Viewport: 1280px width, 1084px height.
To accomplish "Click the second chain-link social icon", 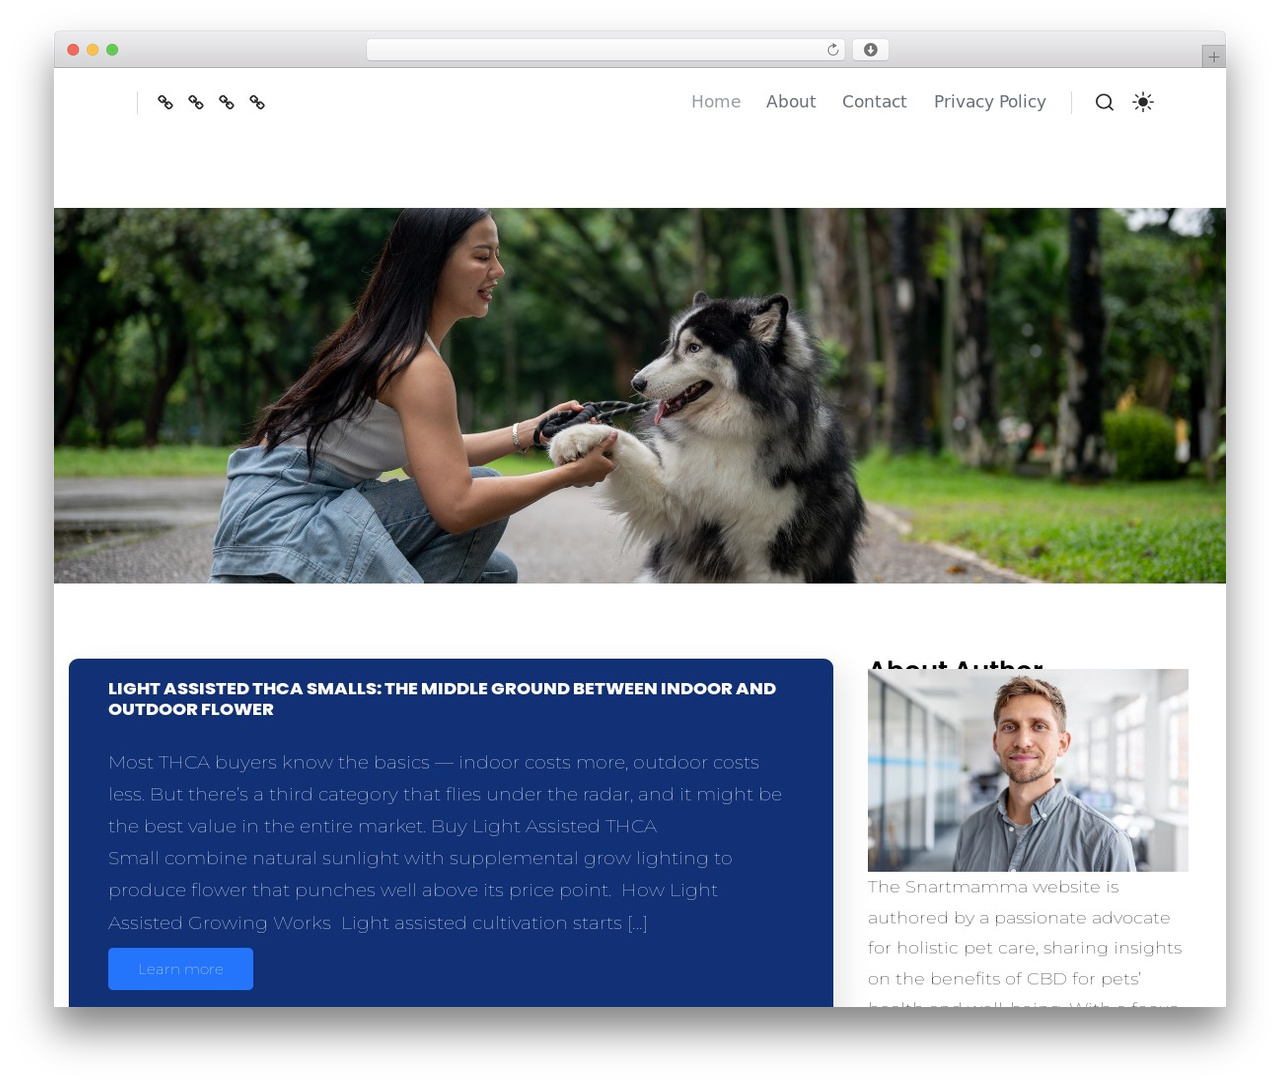I will click(196, 102).
